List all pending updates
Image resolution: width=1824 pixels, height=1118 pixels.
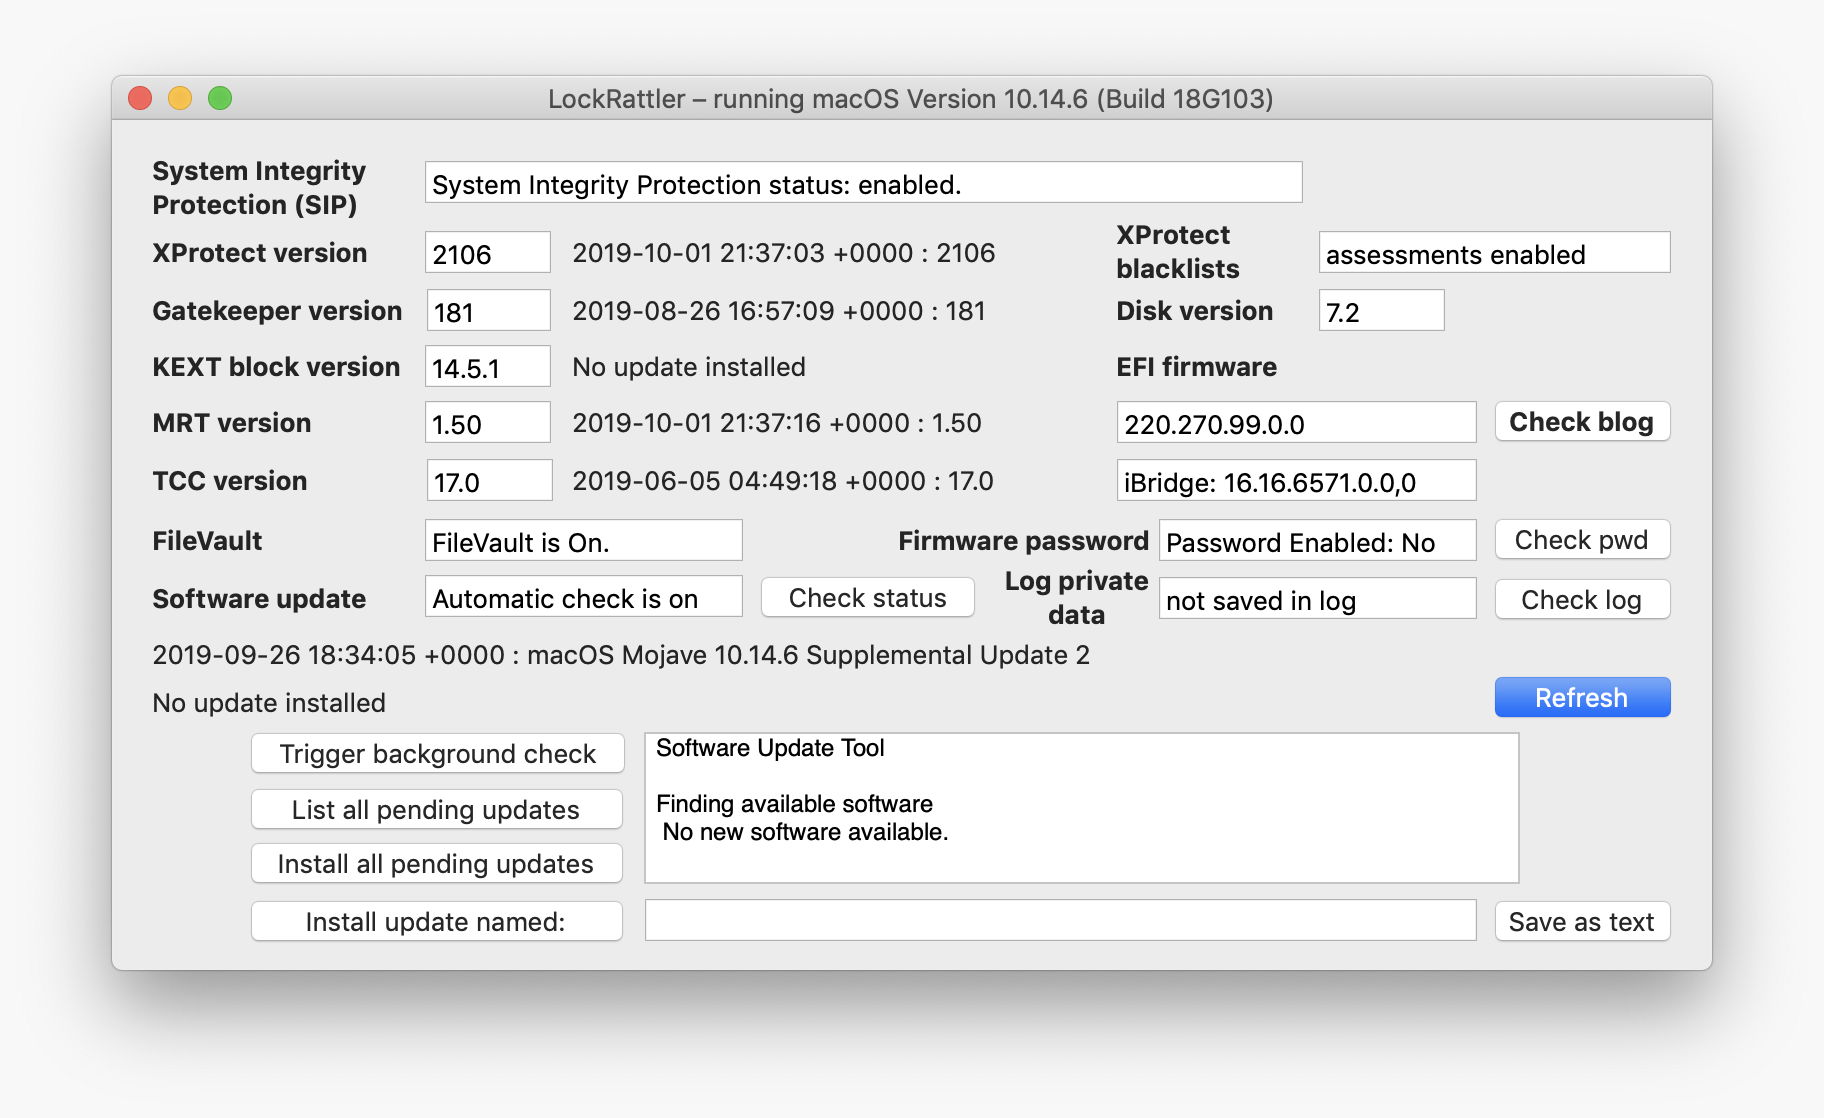[436, 809]
